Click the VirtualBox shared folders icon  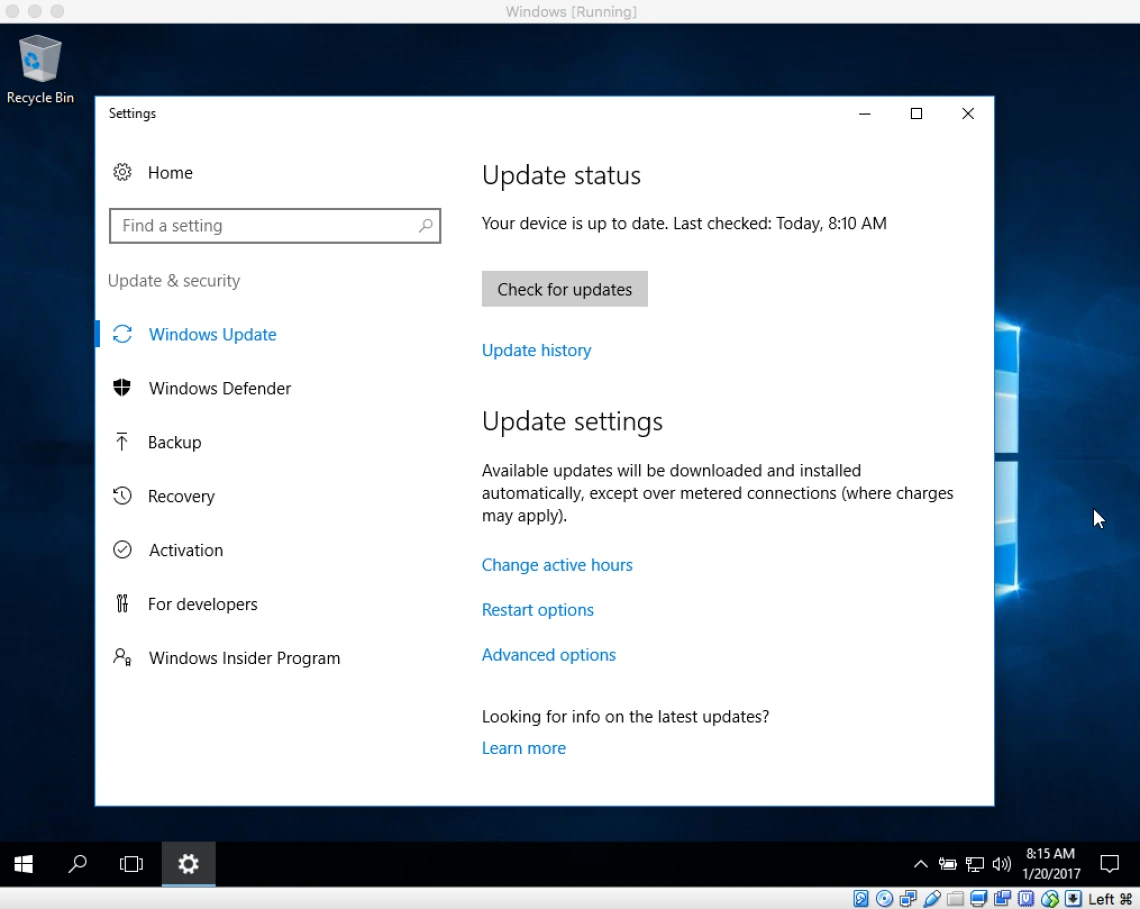point(955,899)
